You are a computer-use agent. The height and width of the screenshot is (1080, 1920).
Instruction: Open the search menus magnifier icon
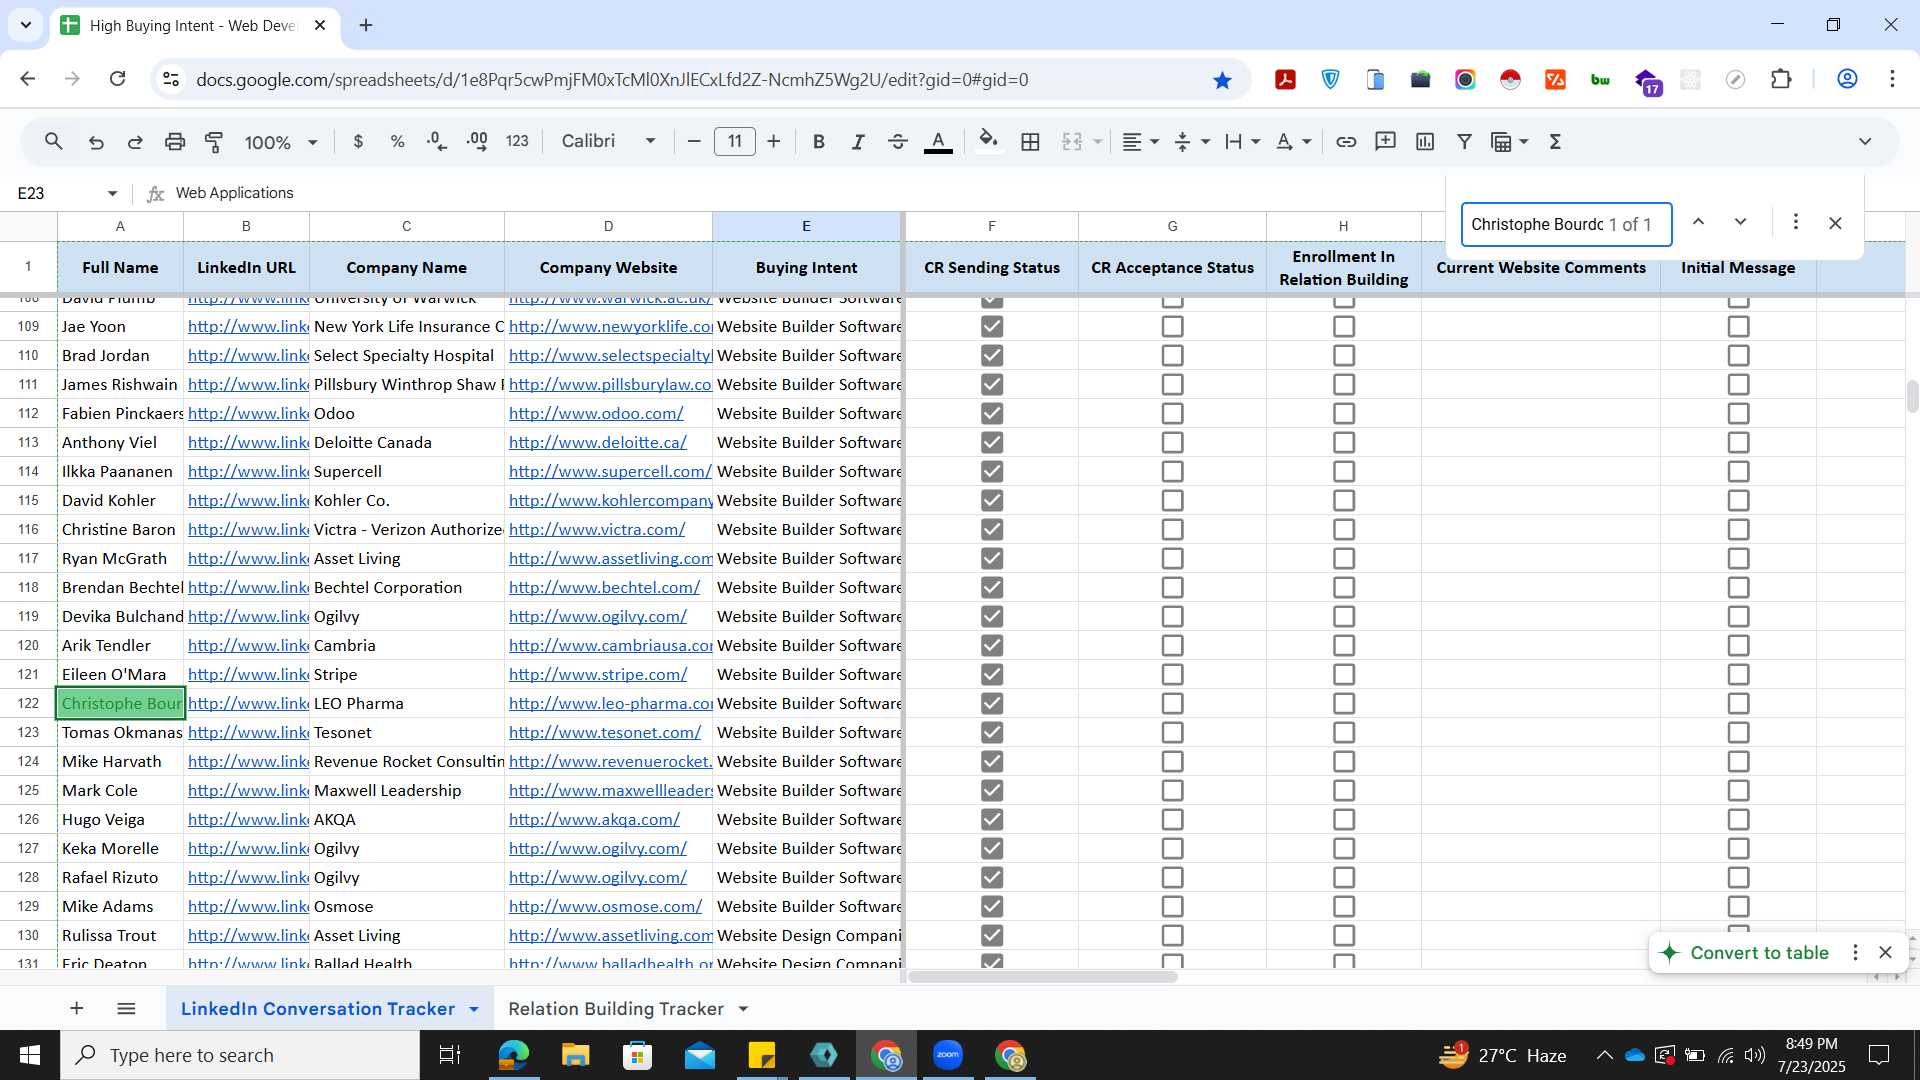point(54,142)
